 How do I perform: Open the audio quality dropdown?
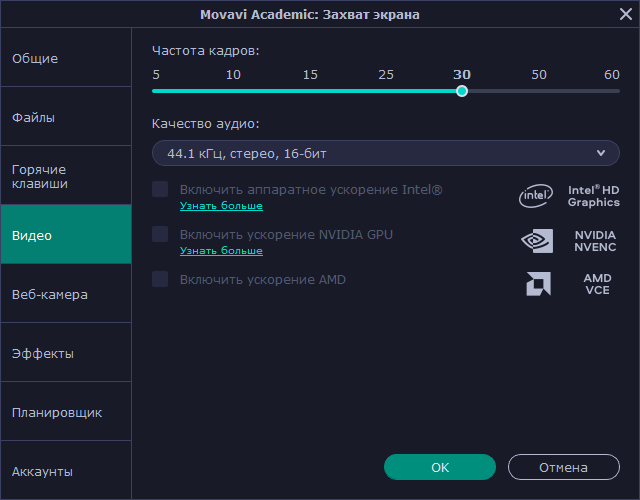coord(386,153)
